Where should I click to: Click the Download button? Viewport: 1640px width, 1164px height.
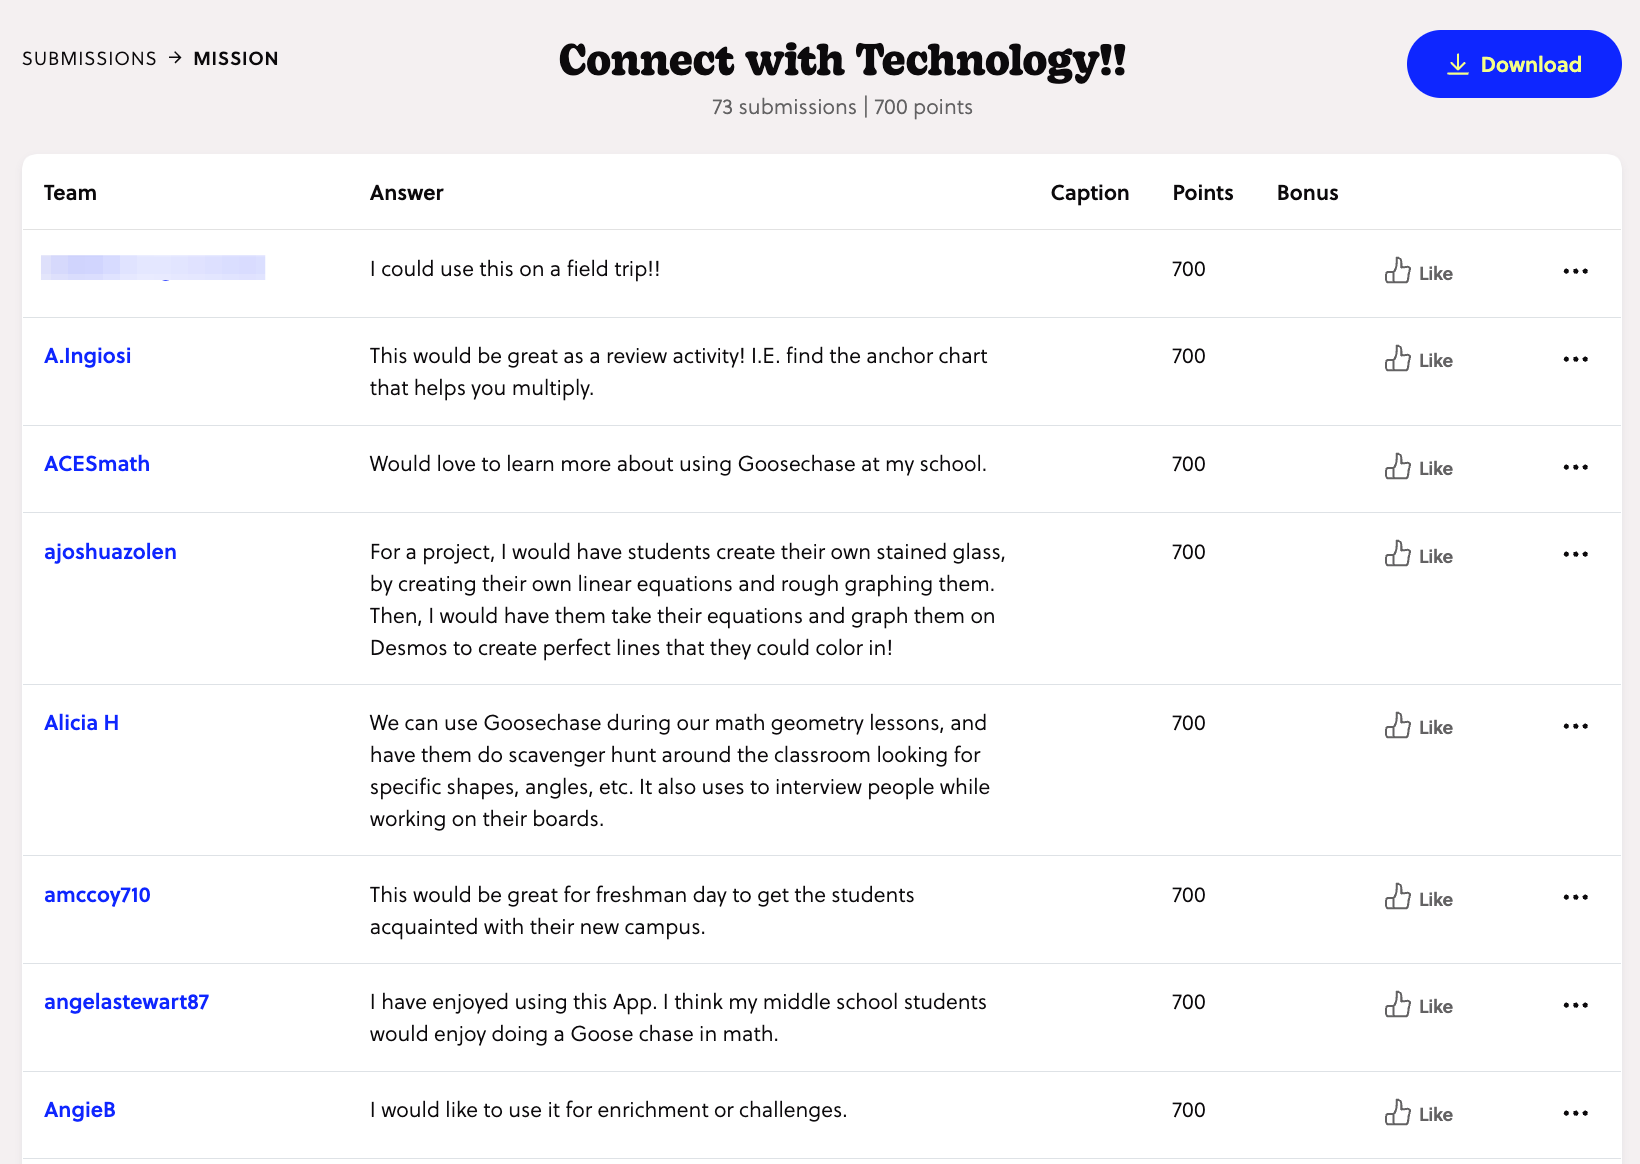tap(1513, 64)
